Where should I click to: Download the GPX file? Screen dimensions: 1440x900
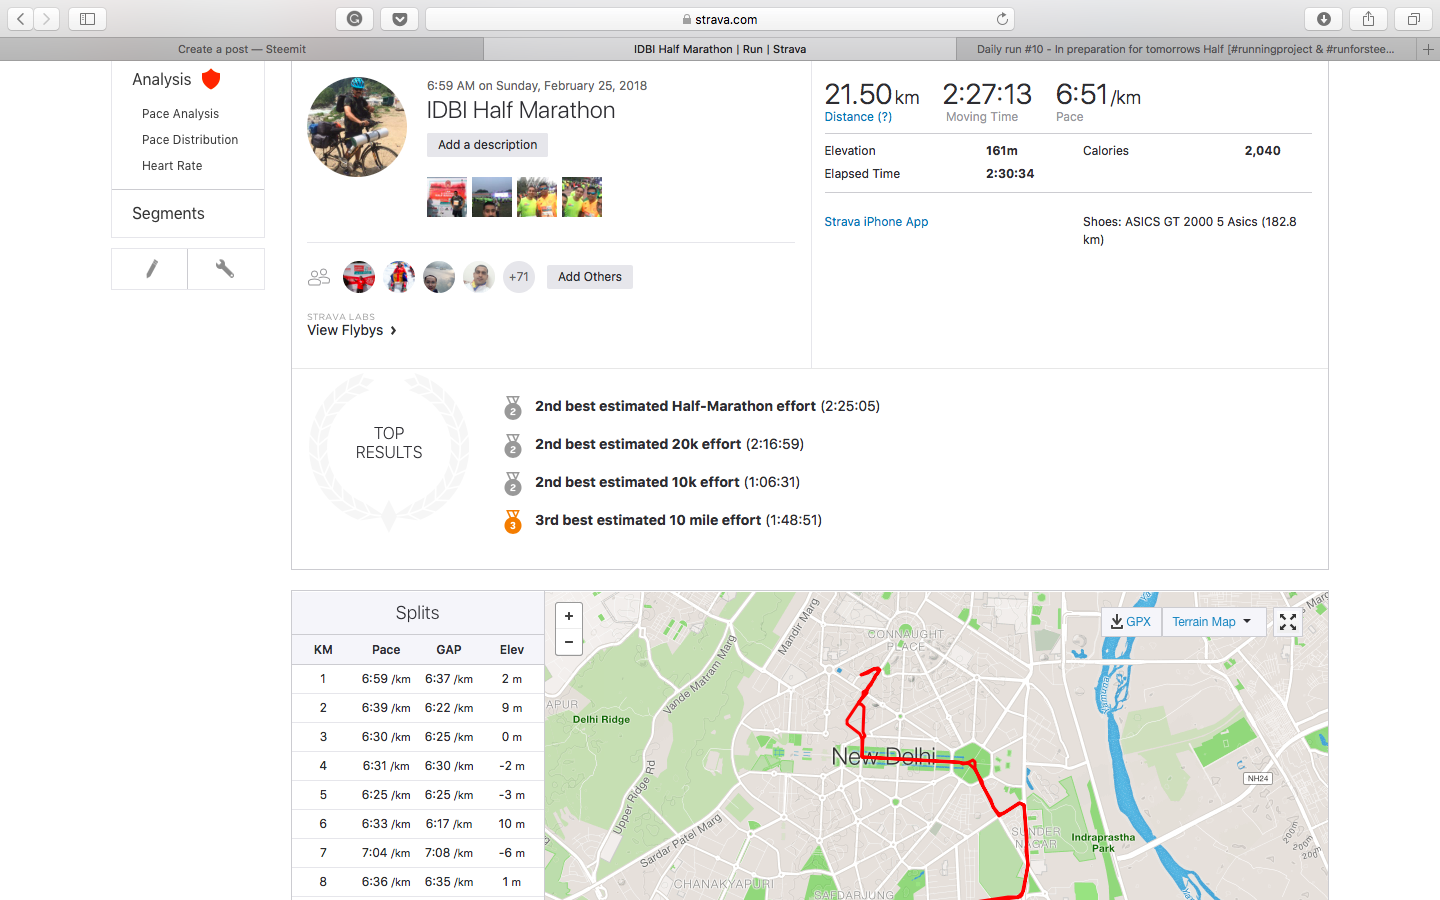1131,622
